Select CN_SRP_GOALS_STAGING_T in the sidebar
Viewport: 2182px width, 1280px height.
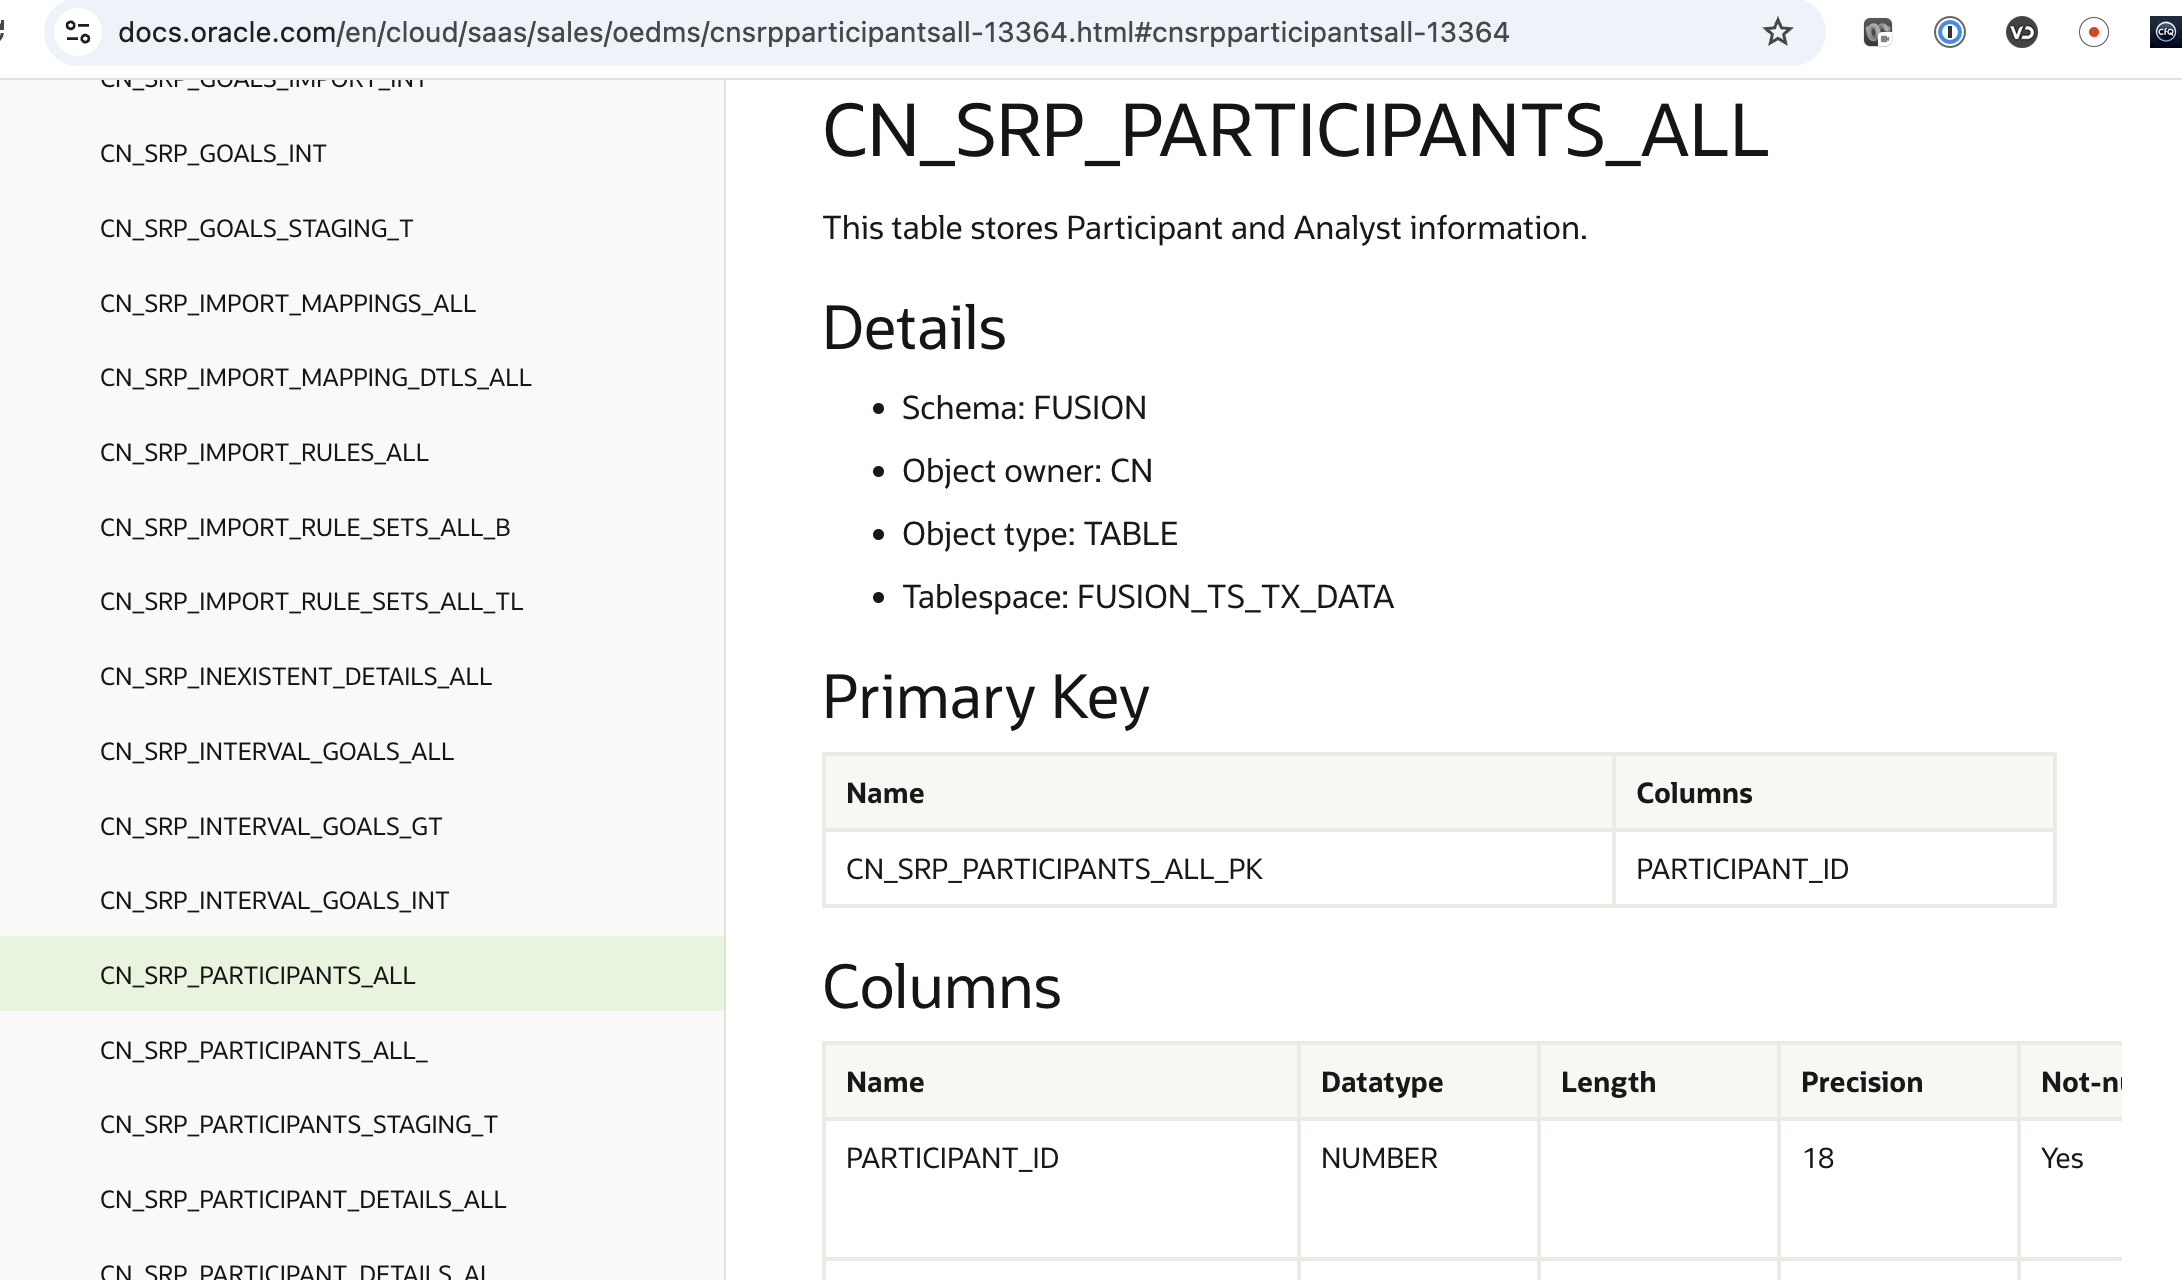coord(257,228)
